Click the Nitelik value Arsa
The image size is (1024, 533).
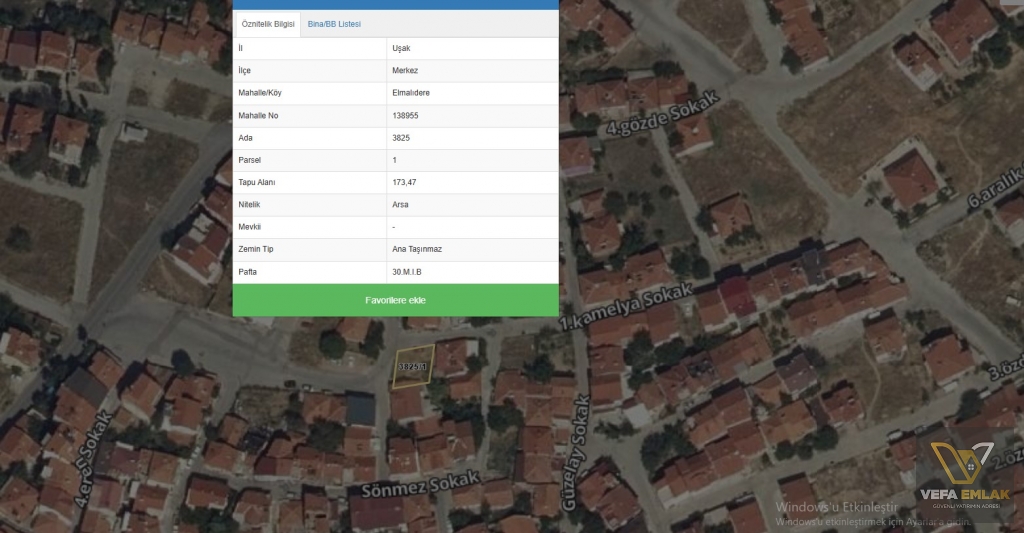pos(400,204)
